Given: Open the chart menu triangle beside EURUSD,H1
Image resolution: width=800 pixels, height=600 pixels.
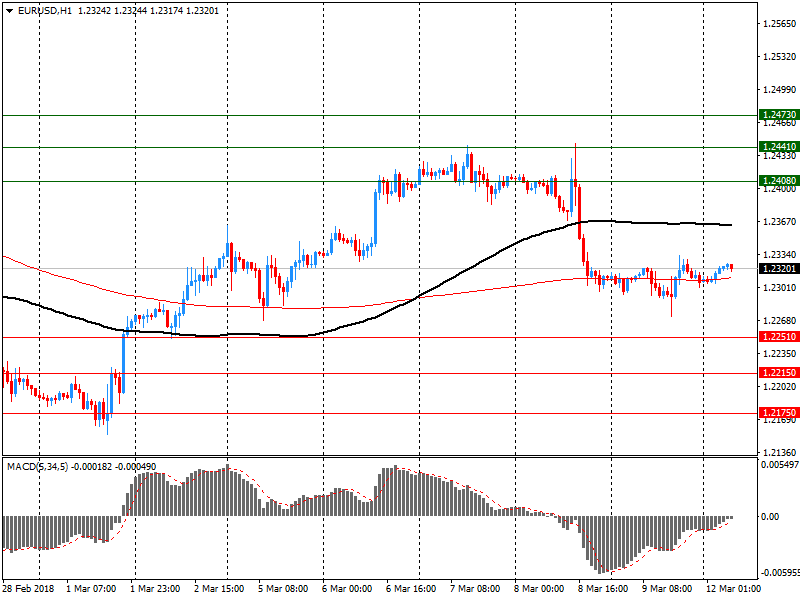Looking at the screenshot, I should [9, 11].
